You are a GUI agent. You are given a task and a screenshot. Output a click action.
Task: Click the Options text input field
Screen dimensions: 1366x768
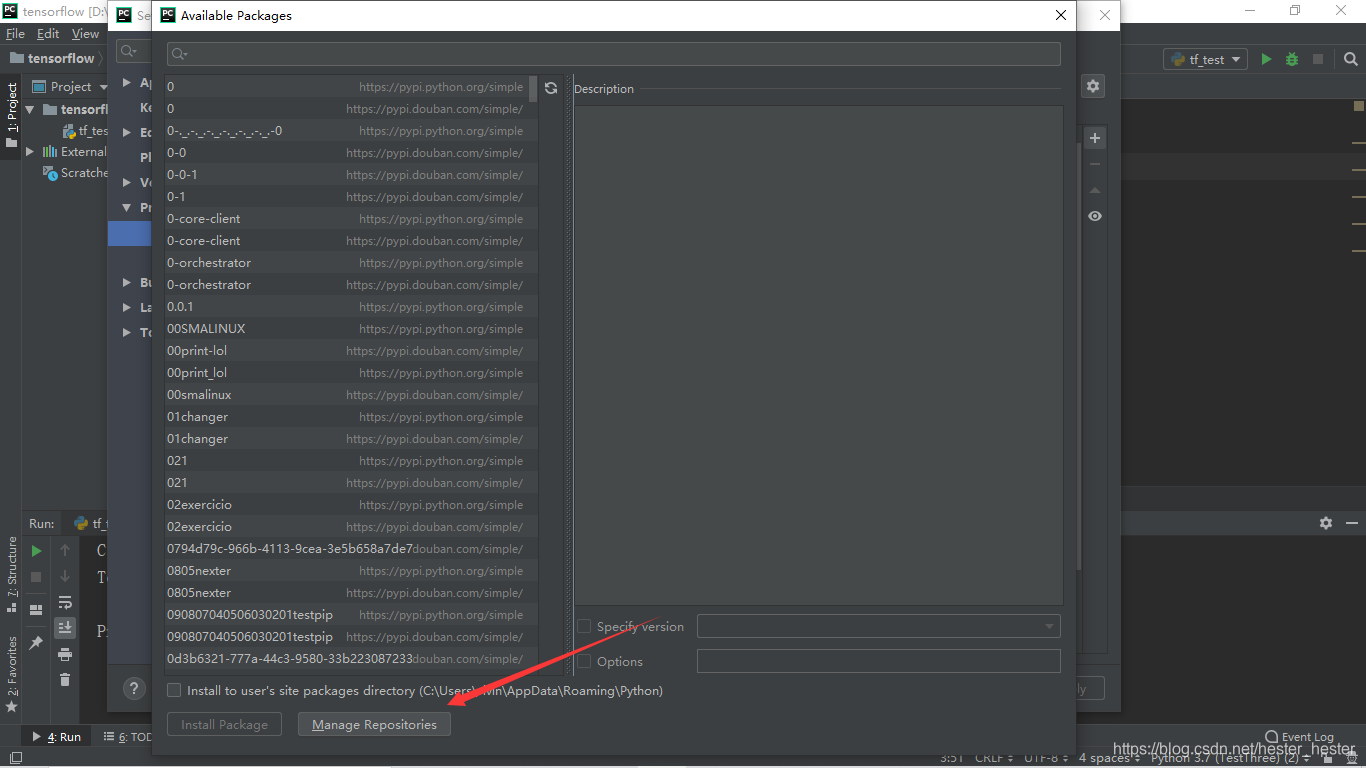click(879, 661)
